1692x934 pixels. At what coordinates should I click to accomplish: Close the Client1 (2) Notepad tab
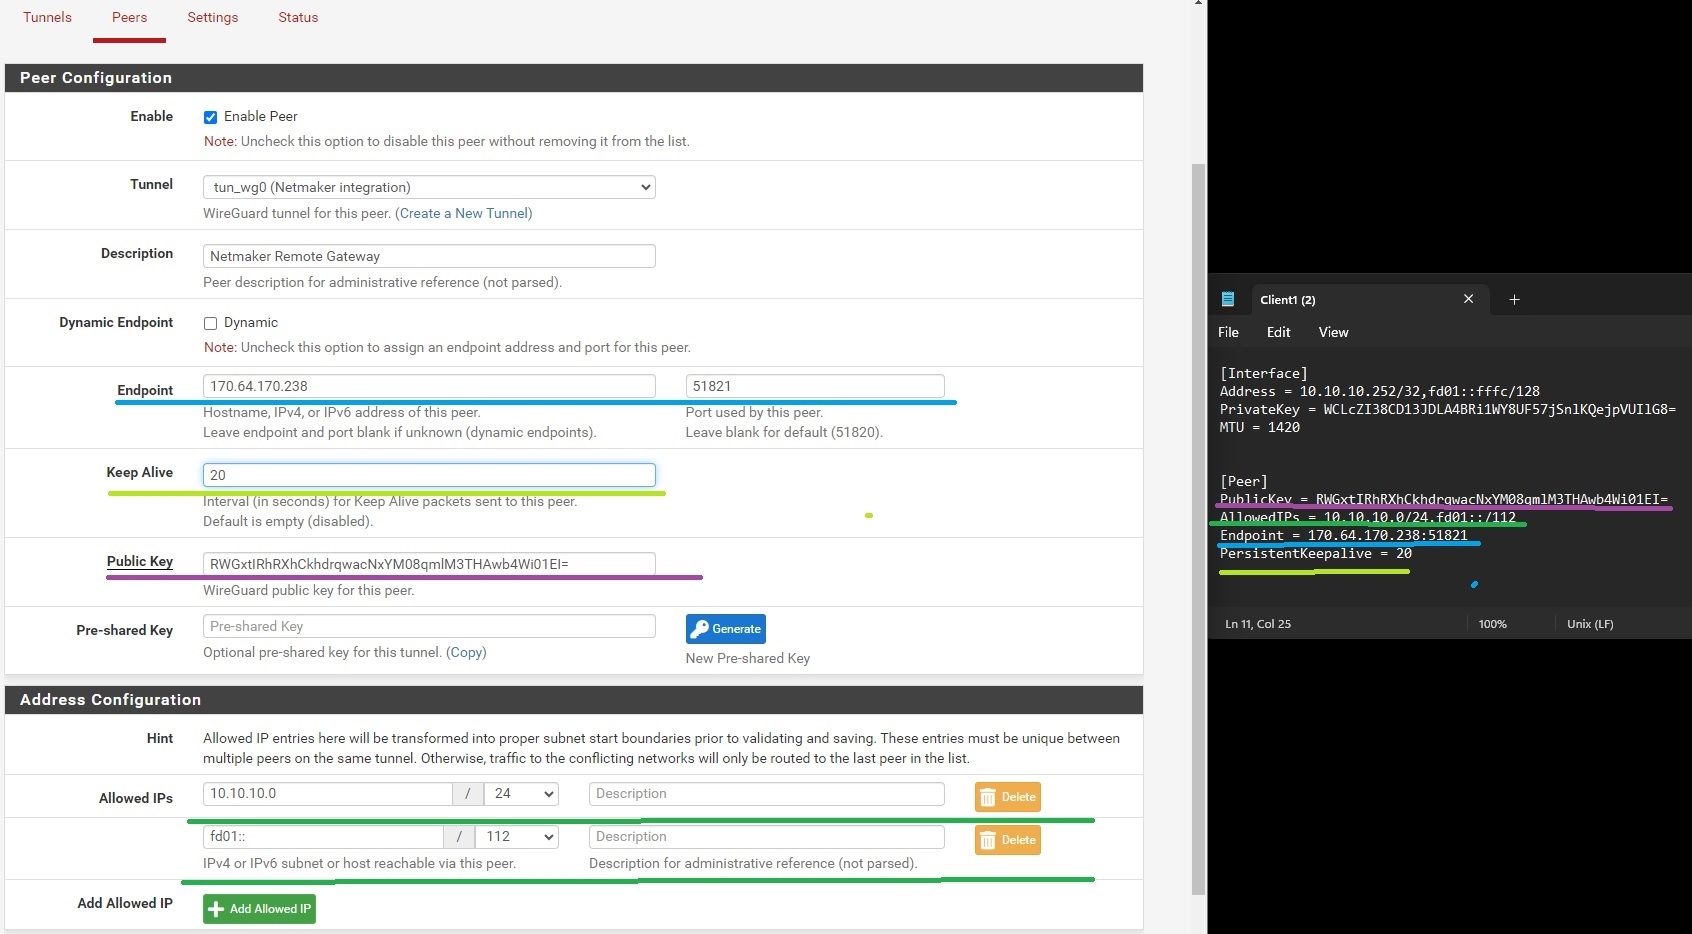coord(1468,299)
